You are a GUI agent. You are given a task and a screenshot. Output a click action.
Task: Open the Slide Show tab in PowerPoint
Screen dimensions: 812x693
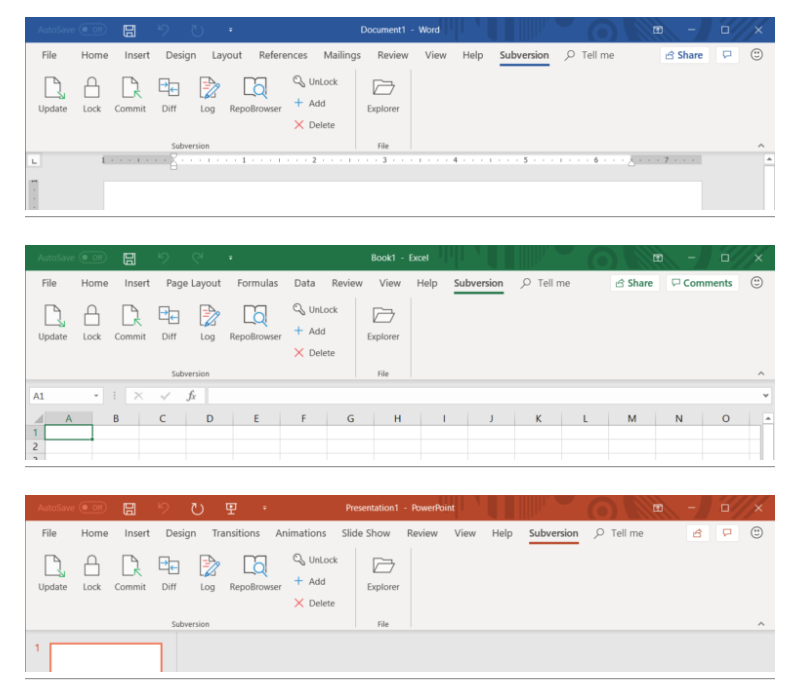[x=366, y=533]
